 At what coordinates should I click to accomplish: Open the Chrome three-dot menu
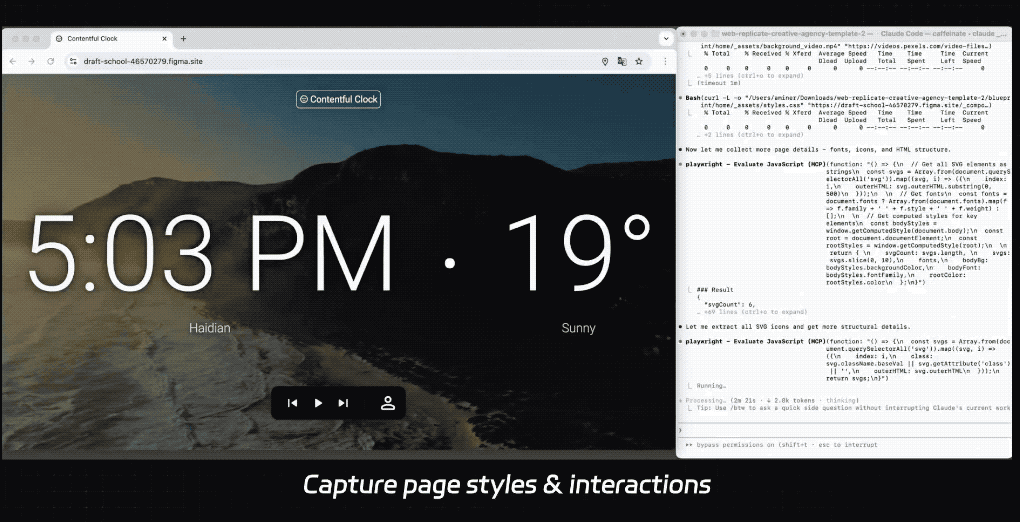click(665, 61)
